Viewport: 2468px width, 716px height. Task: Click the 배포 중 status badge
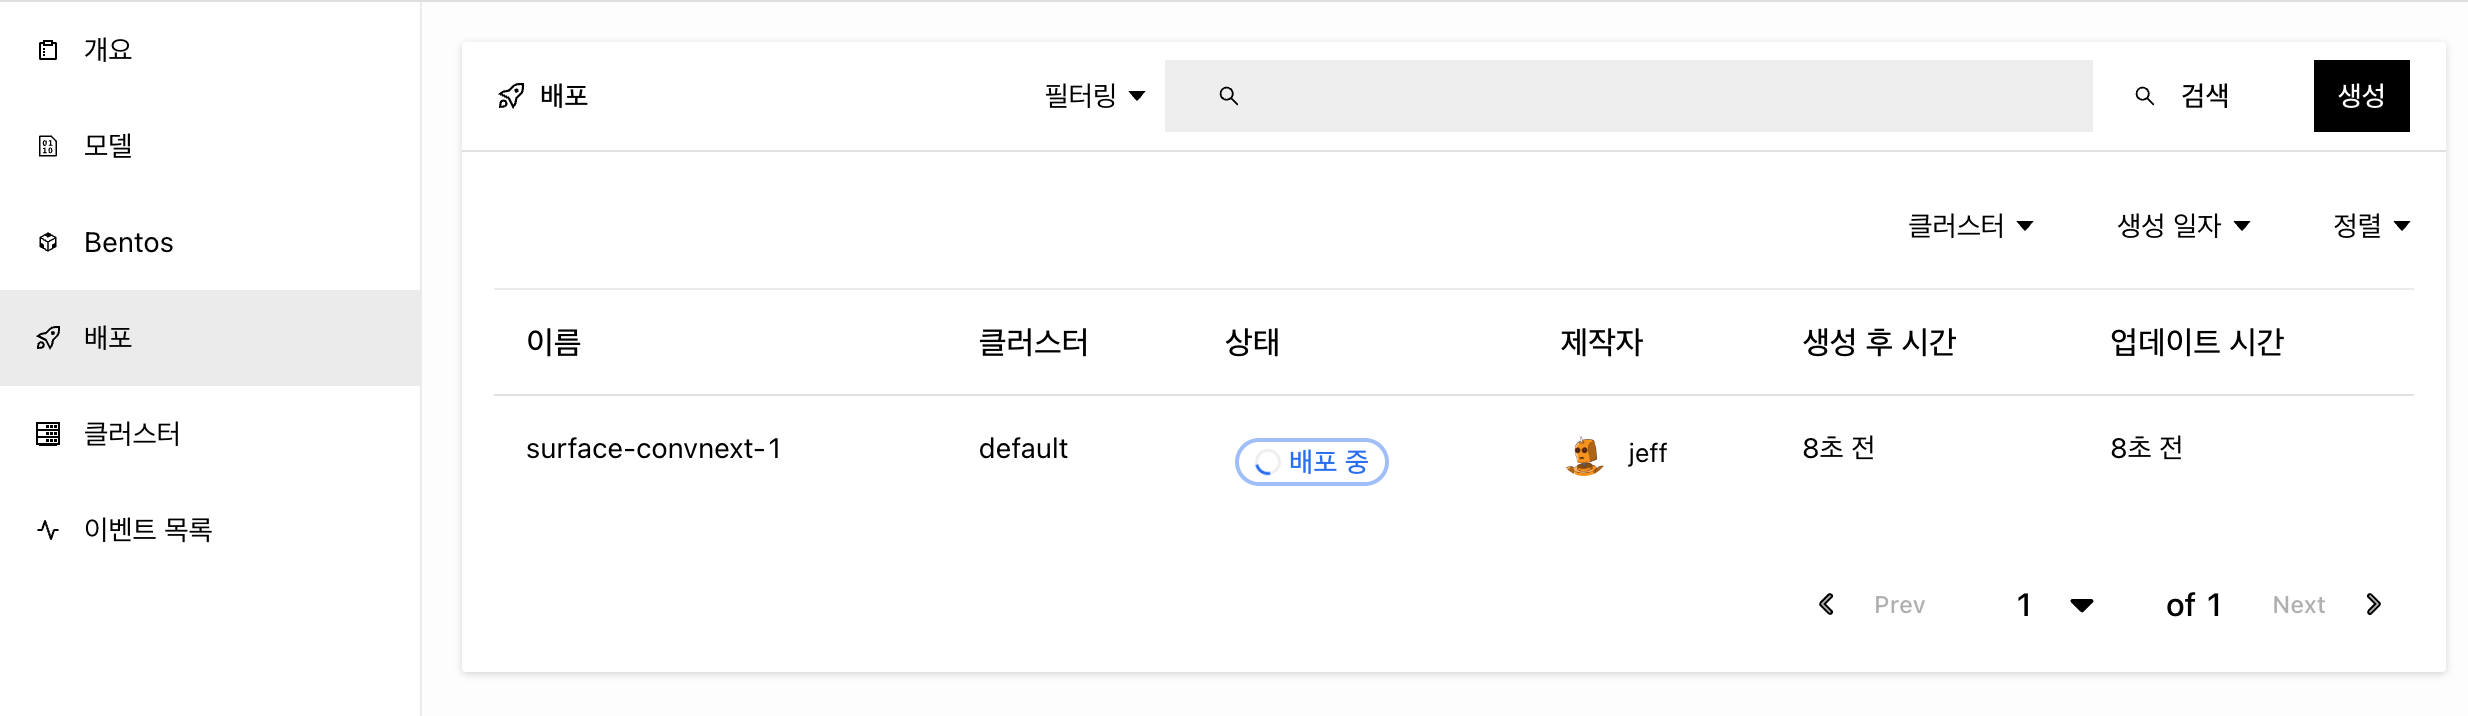(x=1311, y=462)
